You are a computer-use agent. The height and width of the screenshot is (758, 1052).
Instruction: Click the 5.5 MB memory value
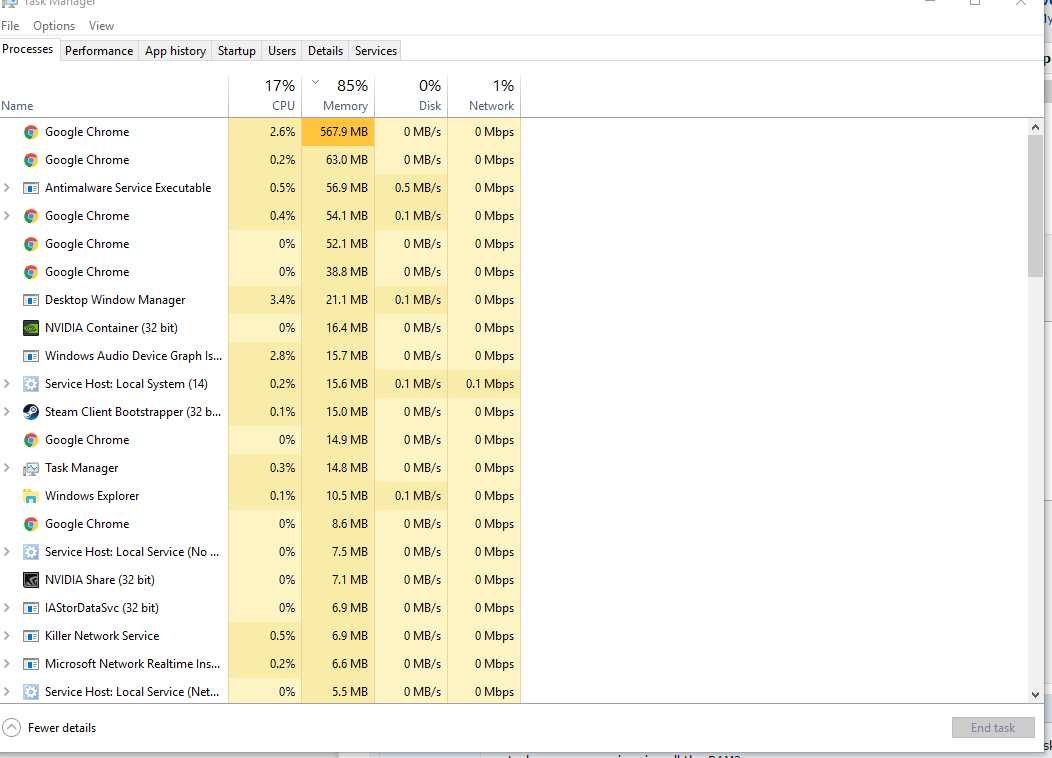point(350,692)
